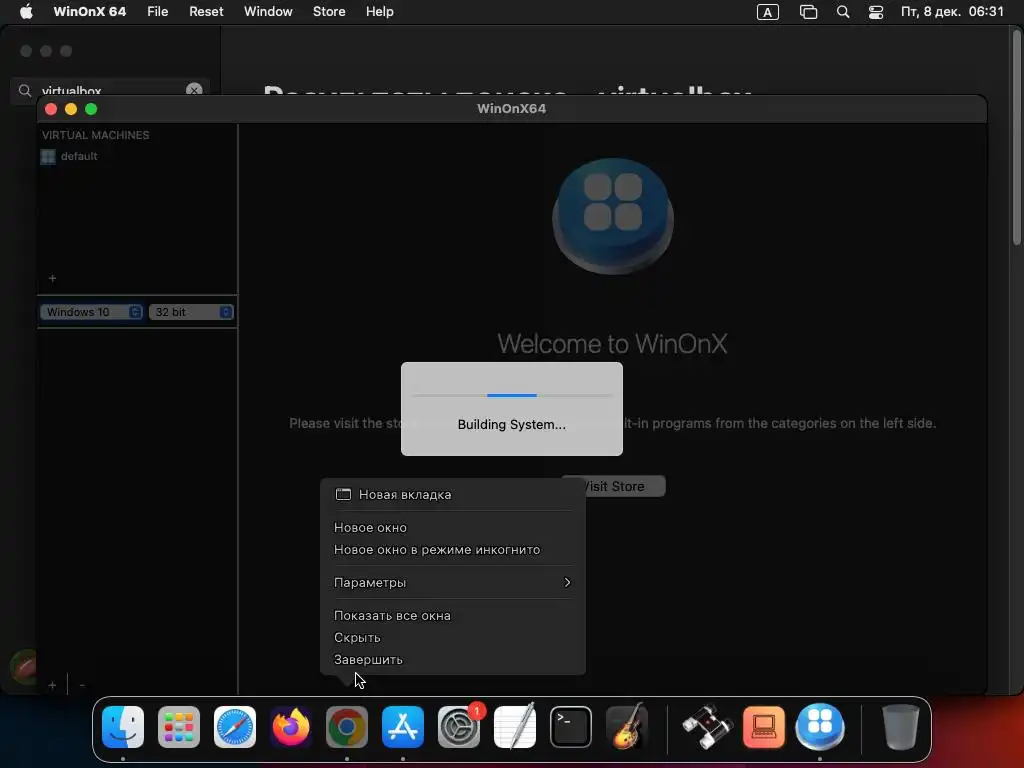Click the Welcome to WinOnX heading
The width and height of the screenshot is (1024, 768).
(x=612, y=344)
